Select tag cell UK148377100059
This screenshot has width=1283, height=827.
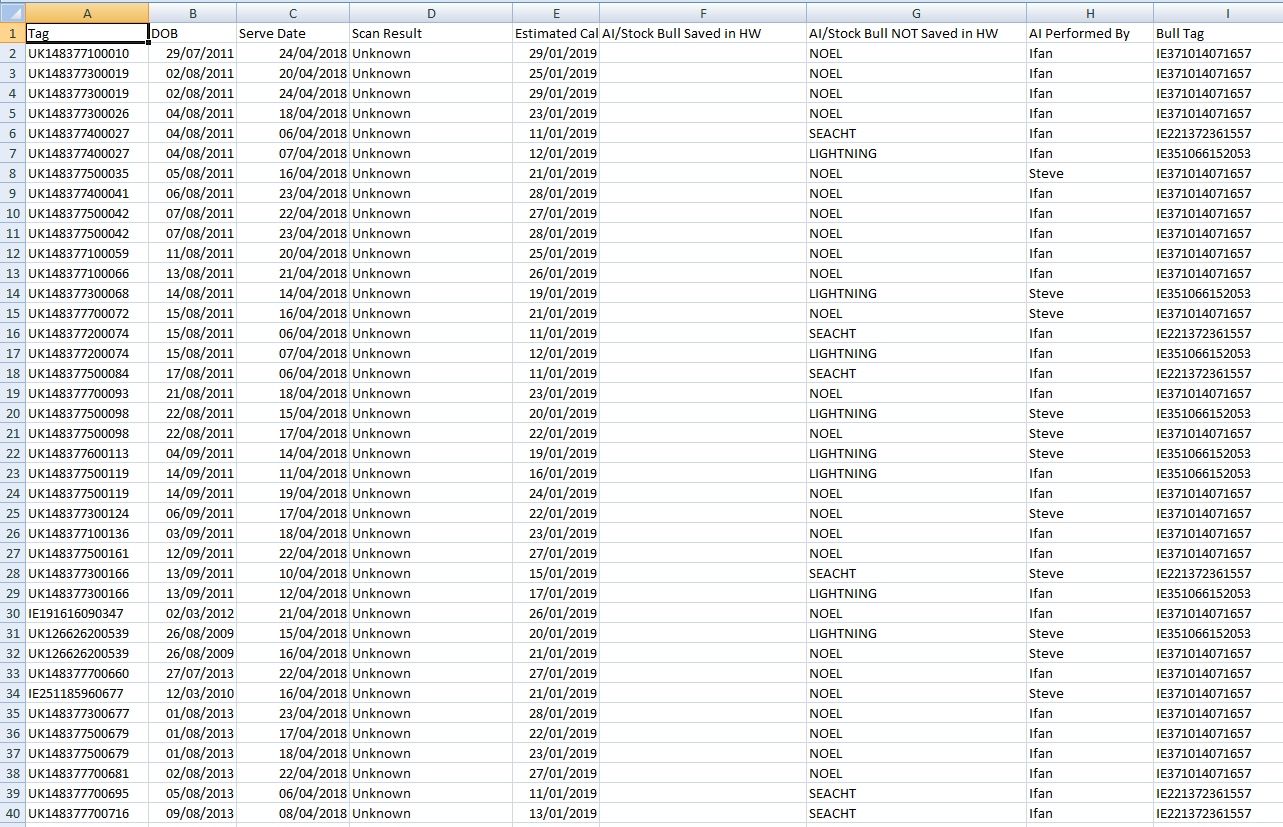[88, 253]
